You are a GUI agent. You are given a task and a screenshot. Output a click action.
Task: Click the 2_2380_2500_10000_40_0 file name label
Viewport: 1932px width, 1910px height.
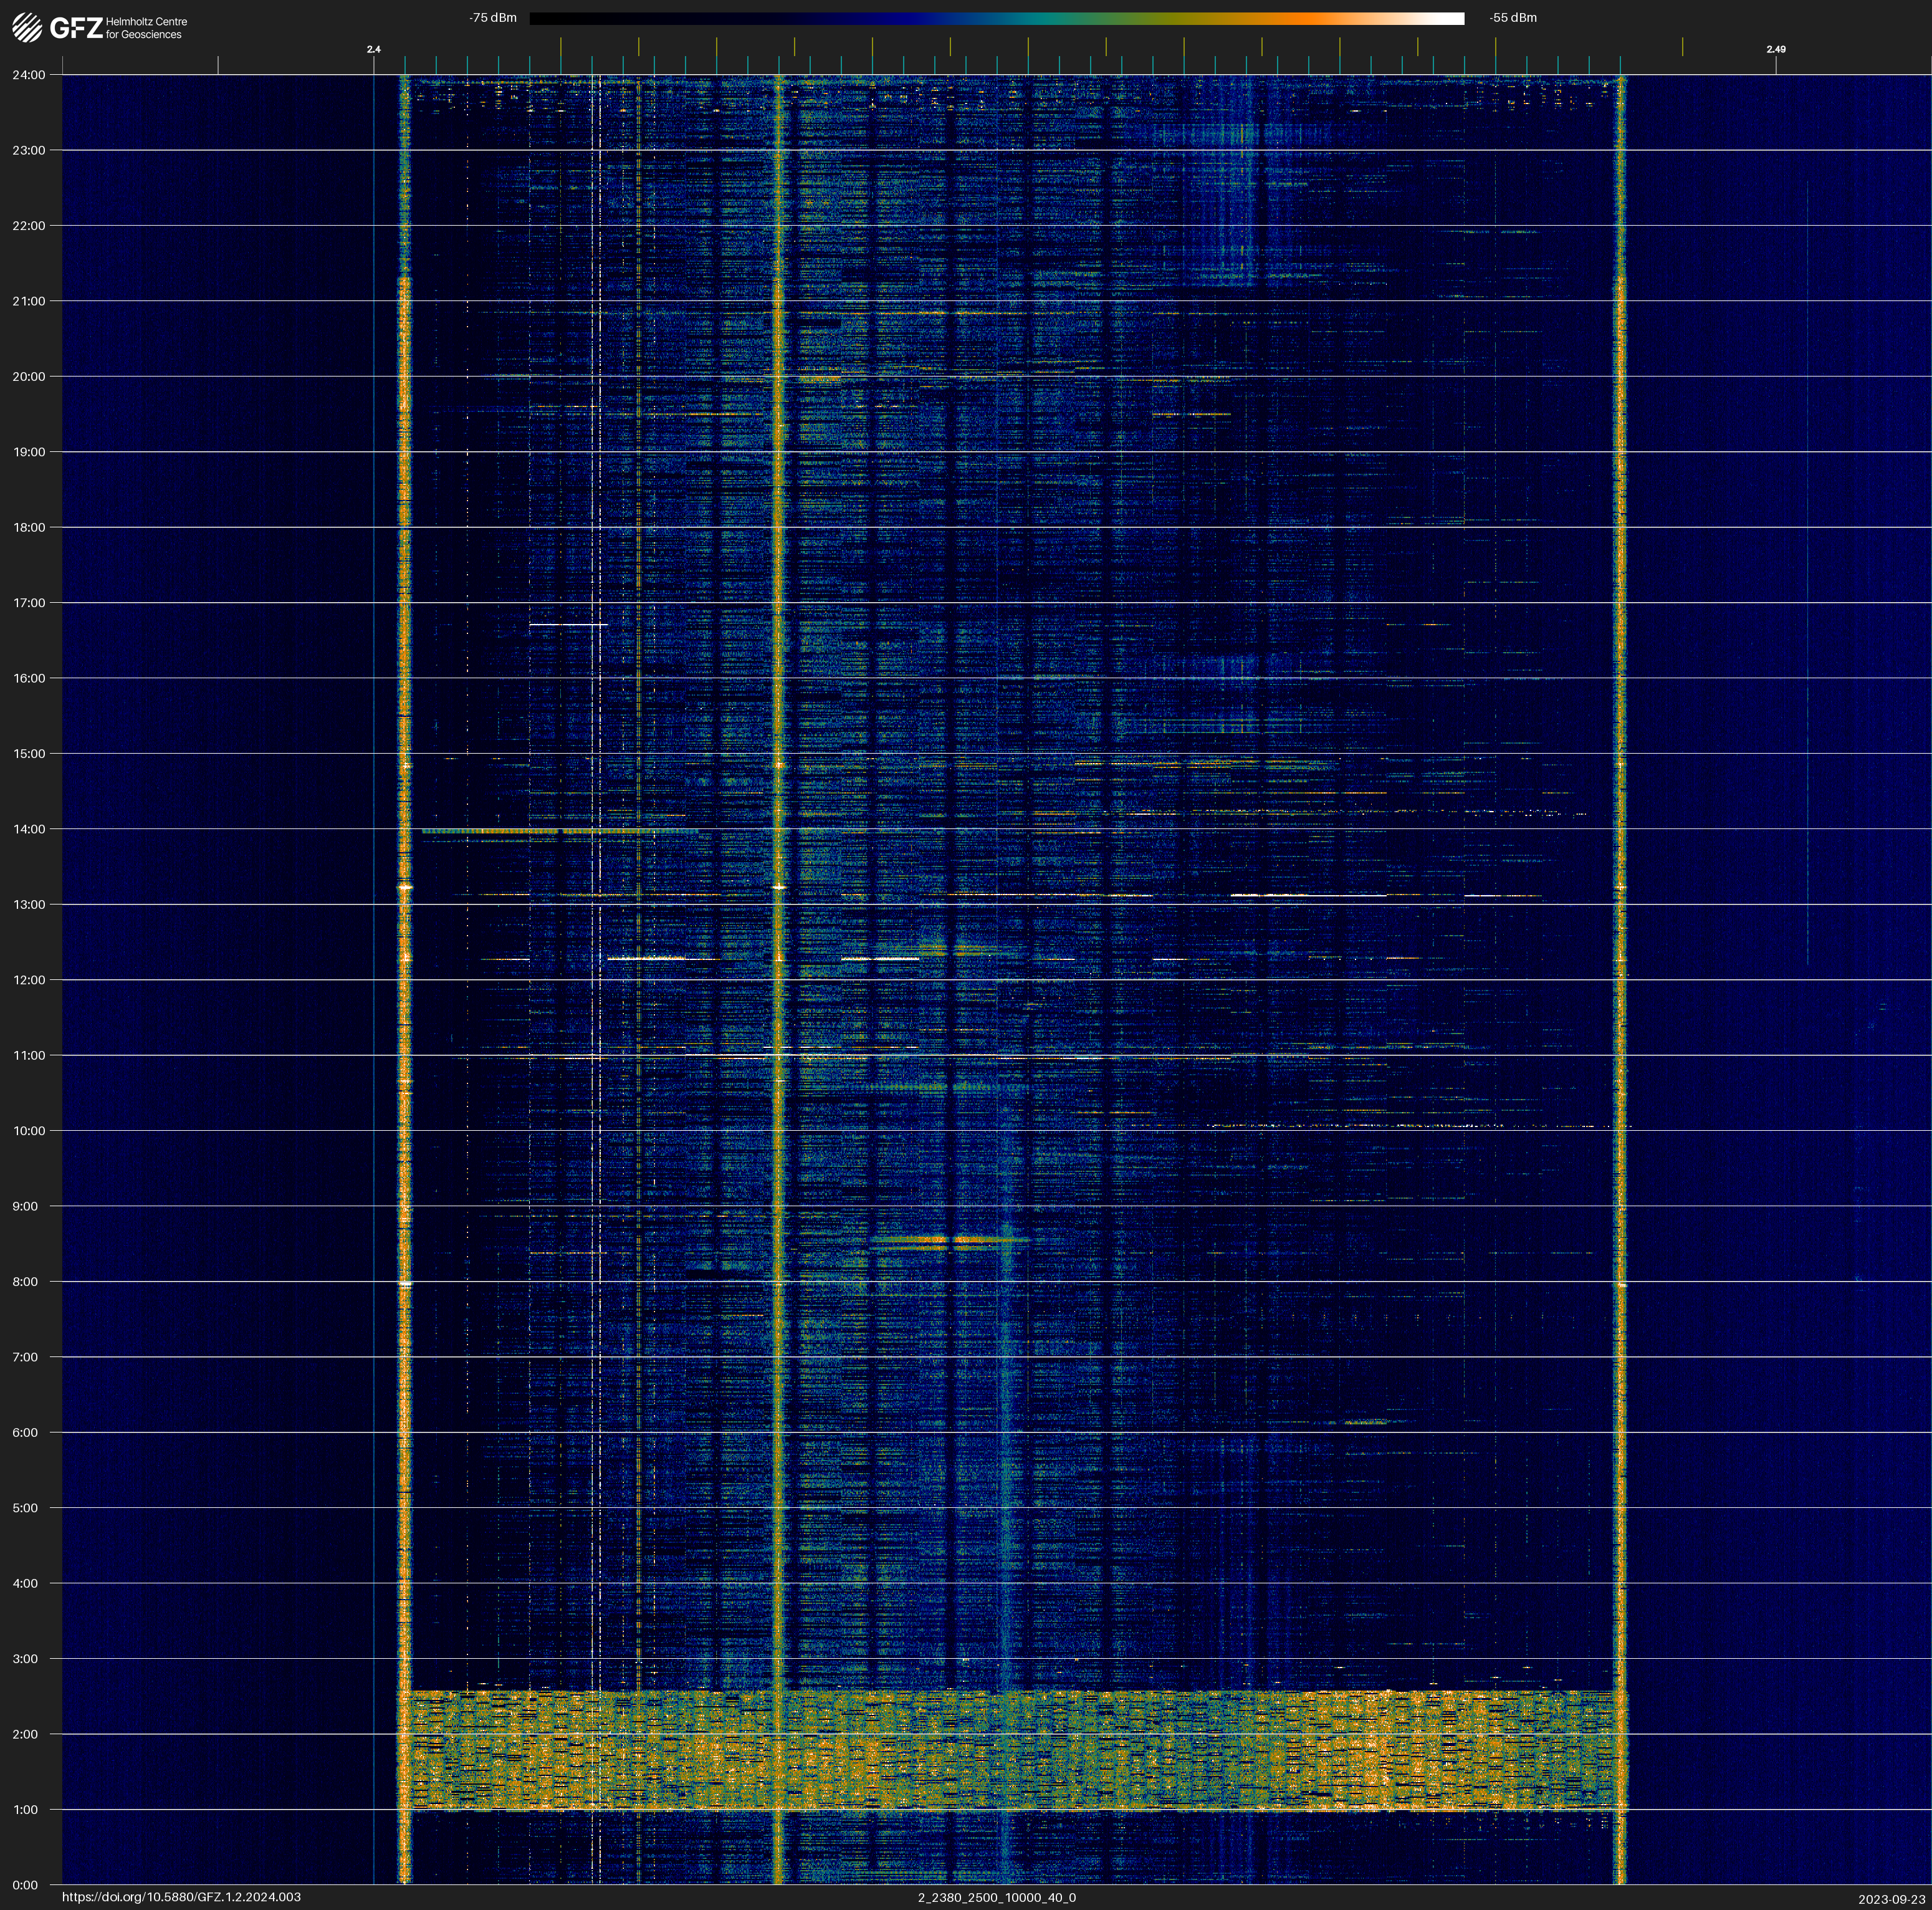click(x=996, y=1897)
